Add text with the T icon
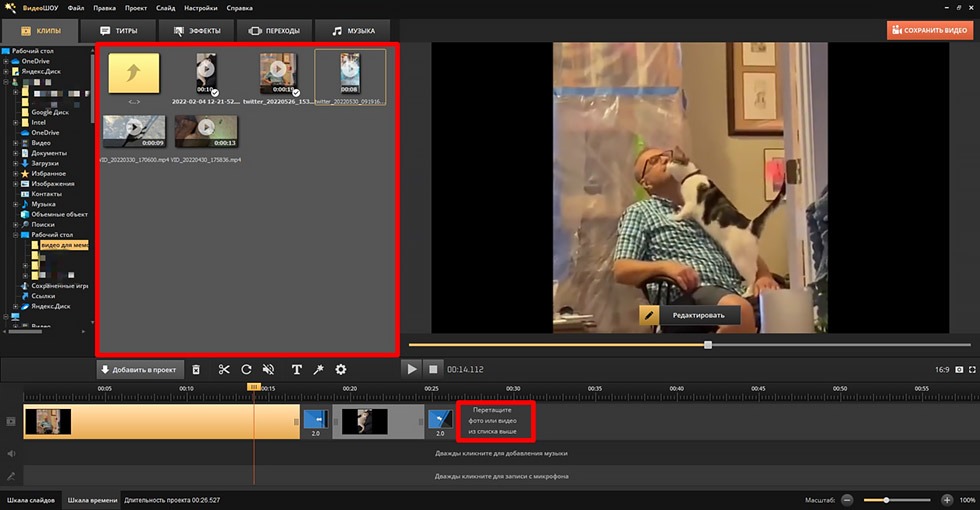The height and width of the screenshot is (510, 980). click(297, 369)
